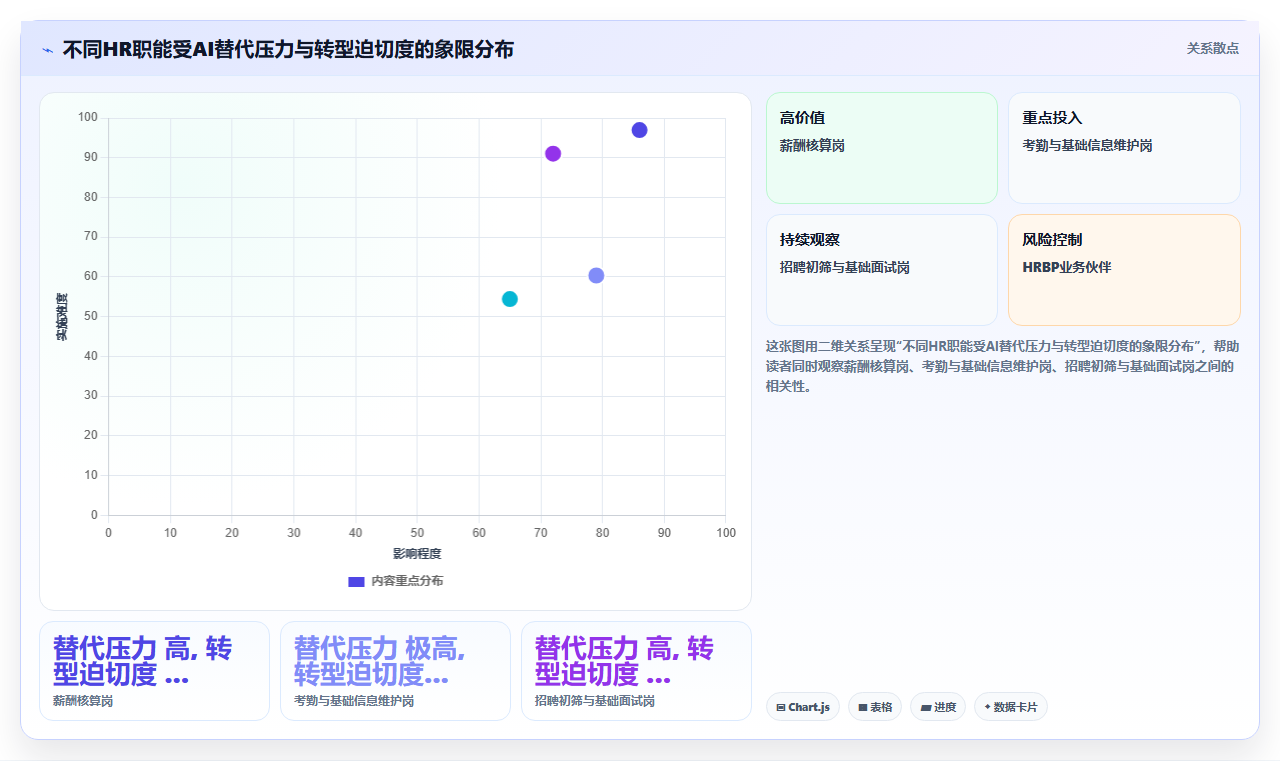Click the description paragraph starting 这张图用二维关系

[1003, 366]
